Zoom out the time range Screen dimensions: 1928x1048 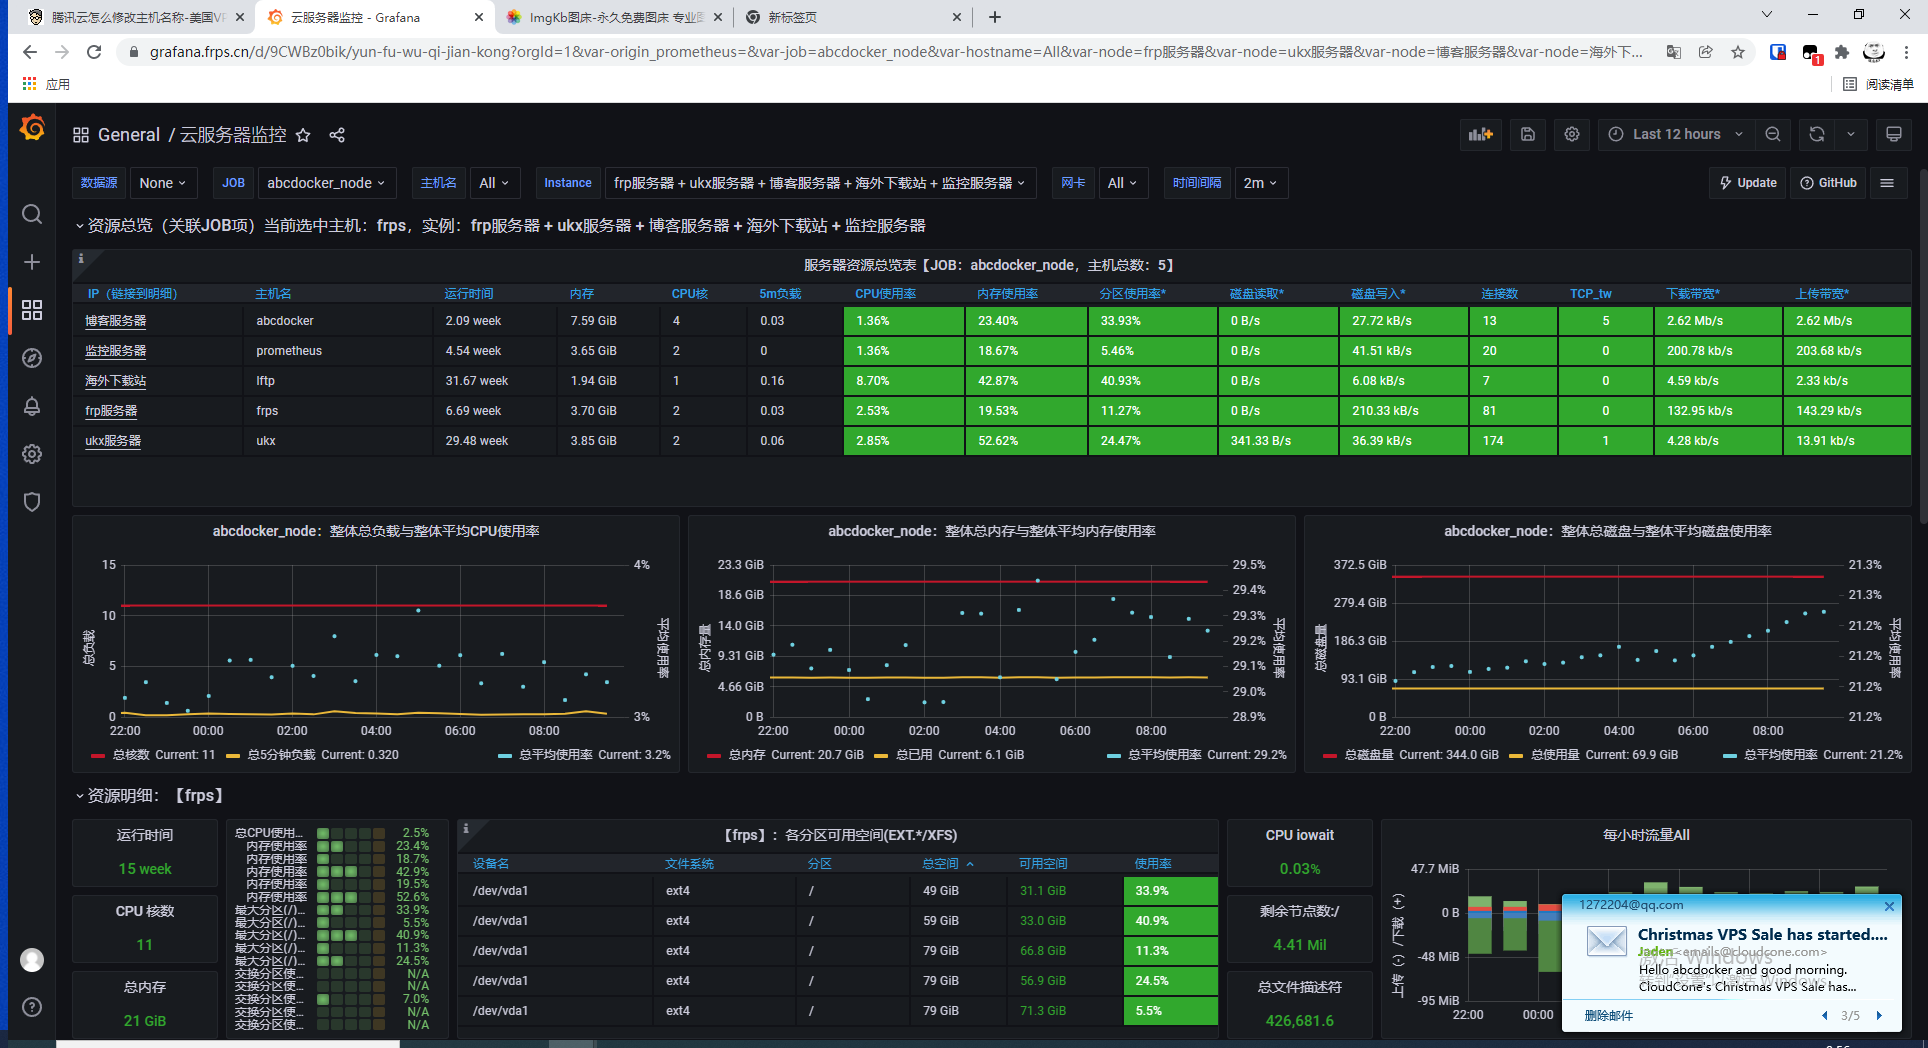(x=1773, y=134)
